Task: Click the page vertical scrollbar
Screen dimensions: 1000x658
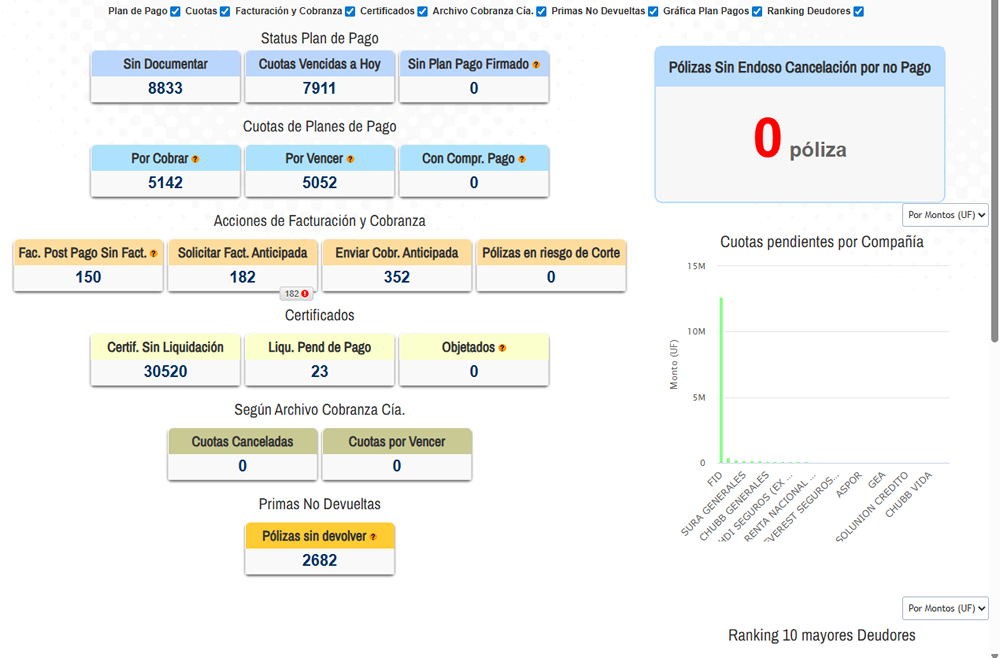Action: pos(994,200)
